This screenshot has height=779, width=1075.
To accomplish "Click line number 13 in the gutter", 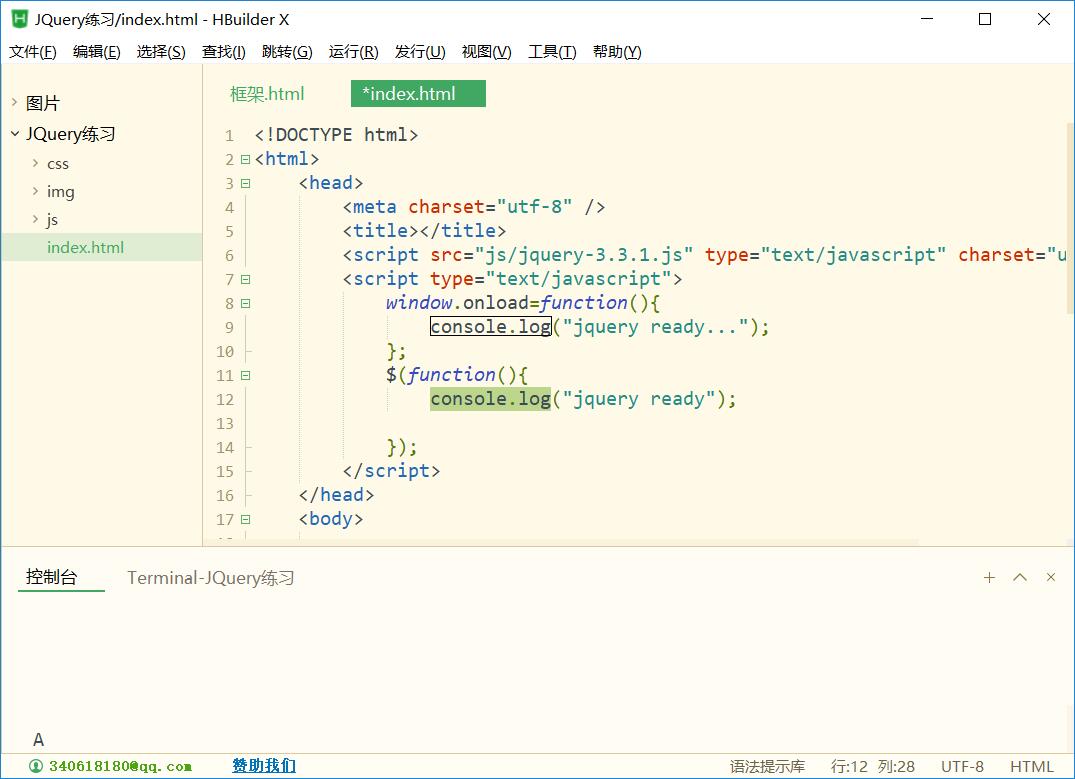I will [x=225, y=424].
